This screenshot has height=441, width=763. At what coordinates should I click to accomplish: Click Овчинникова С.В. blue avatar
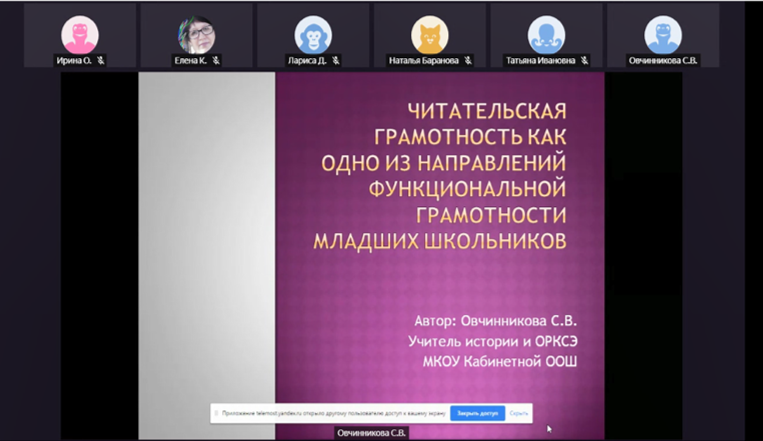click(x=662, y=36)
